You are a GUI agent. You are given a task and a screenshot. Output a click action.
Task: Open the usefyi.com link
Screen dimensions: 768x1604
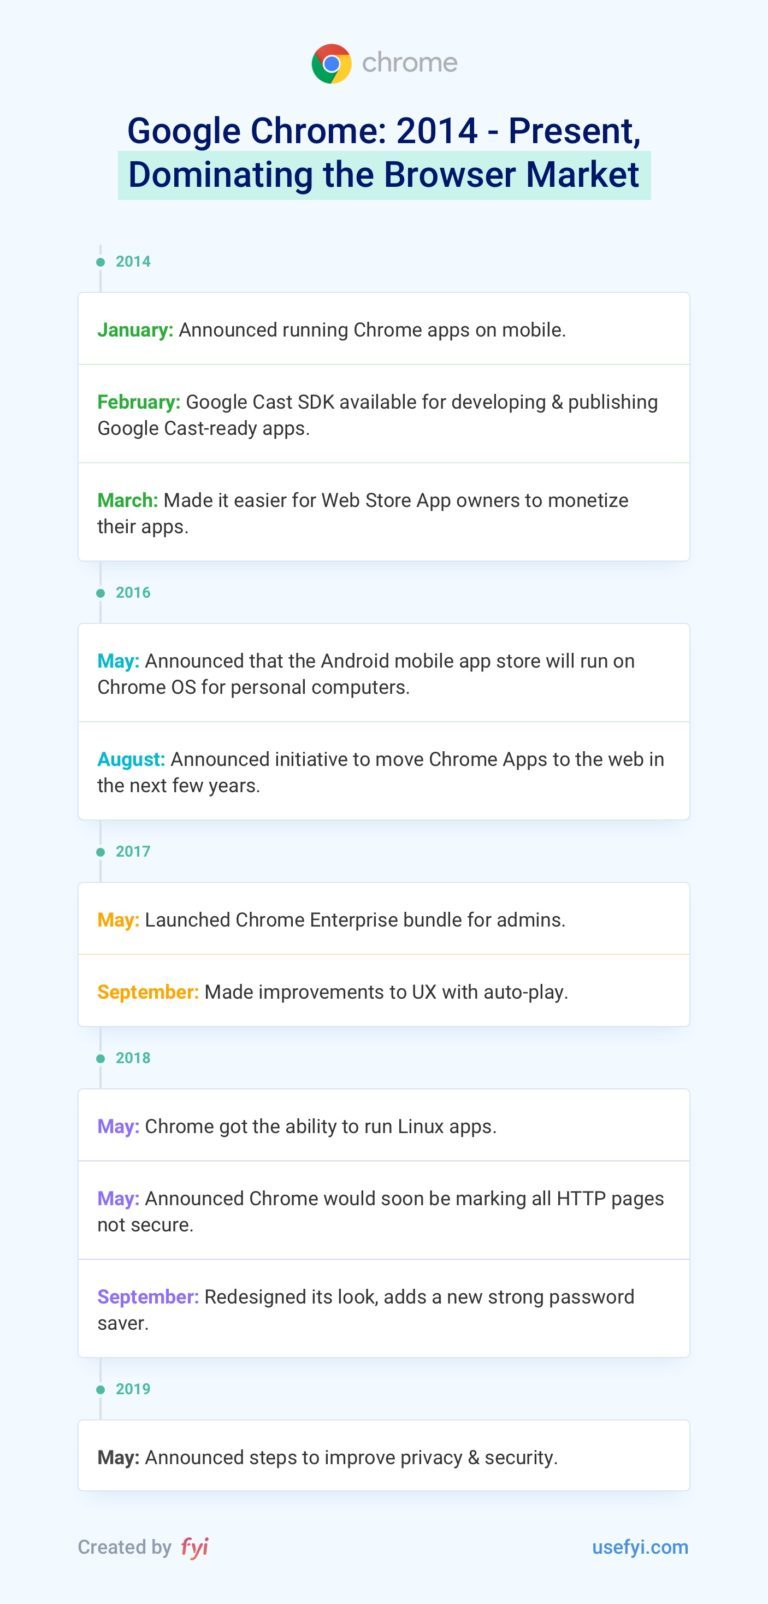(x=640, y=1547)
